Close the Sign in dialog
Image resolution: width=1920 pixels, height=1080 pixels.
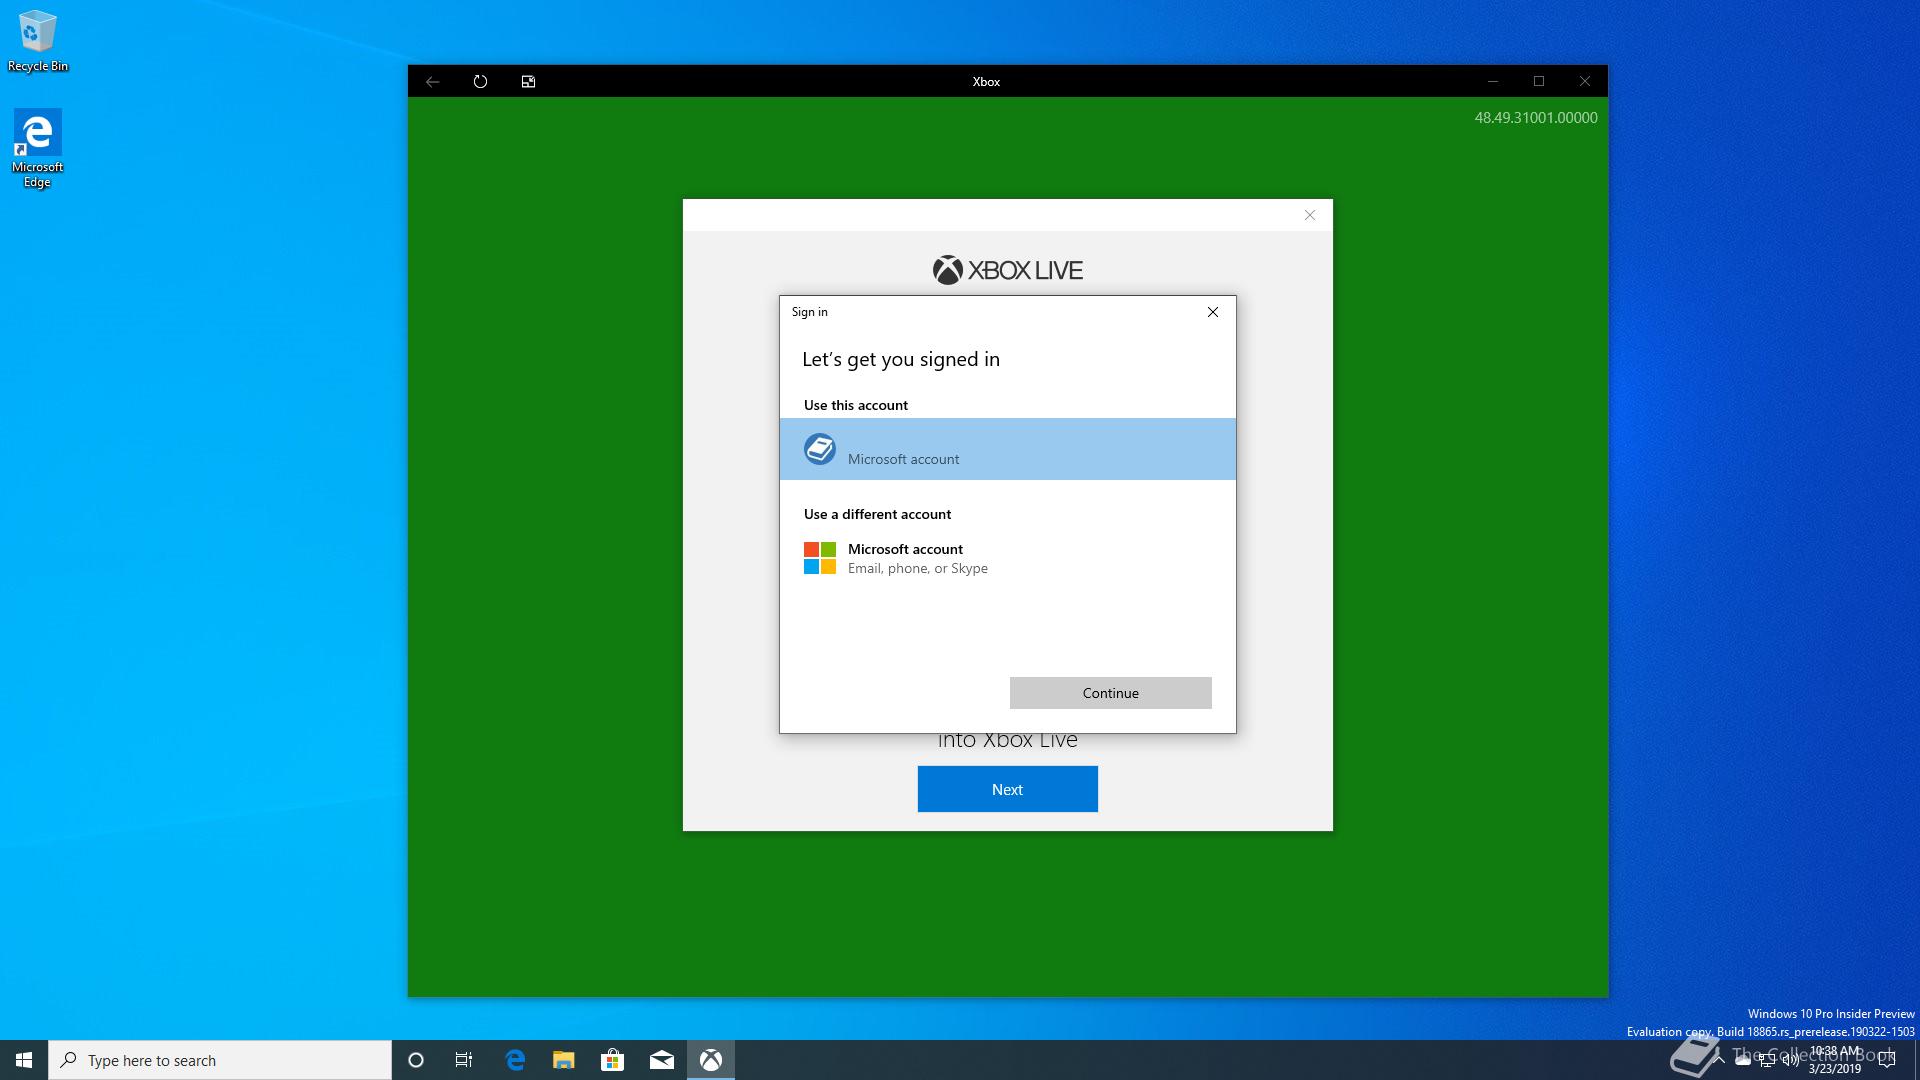click(x=1213, y=312)
